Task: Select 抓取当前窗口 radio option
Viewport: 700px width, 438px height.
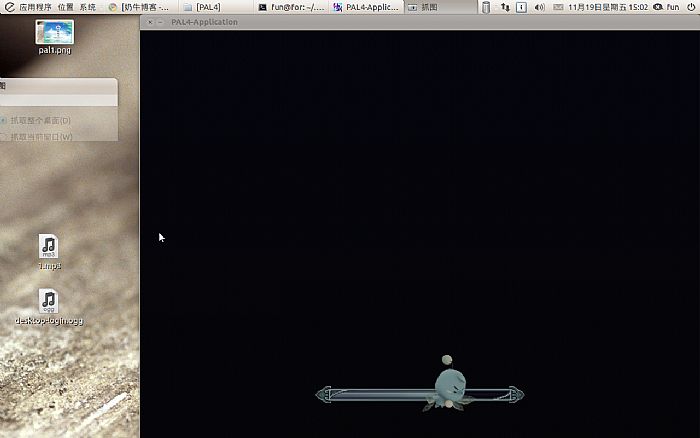Action: 36,136
